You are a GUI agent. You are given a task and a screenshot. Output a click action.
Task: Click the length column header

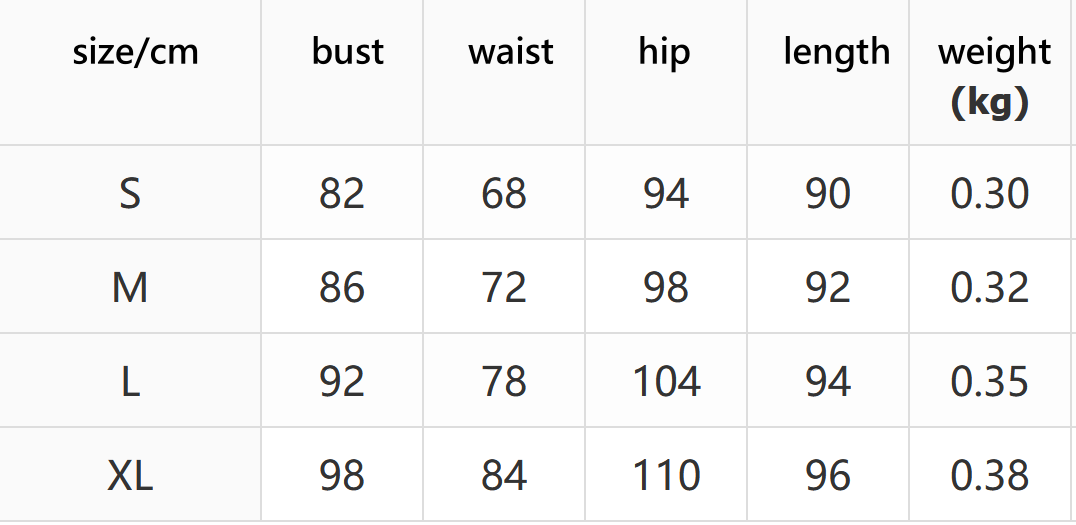pos(836,52)
